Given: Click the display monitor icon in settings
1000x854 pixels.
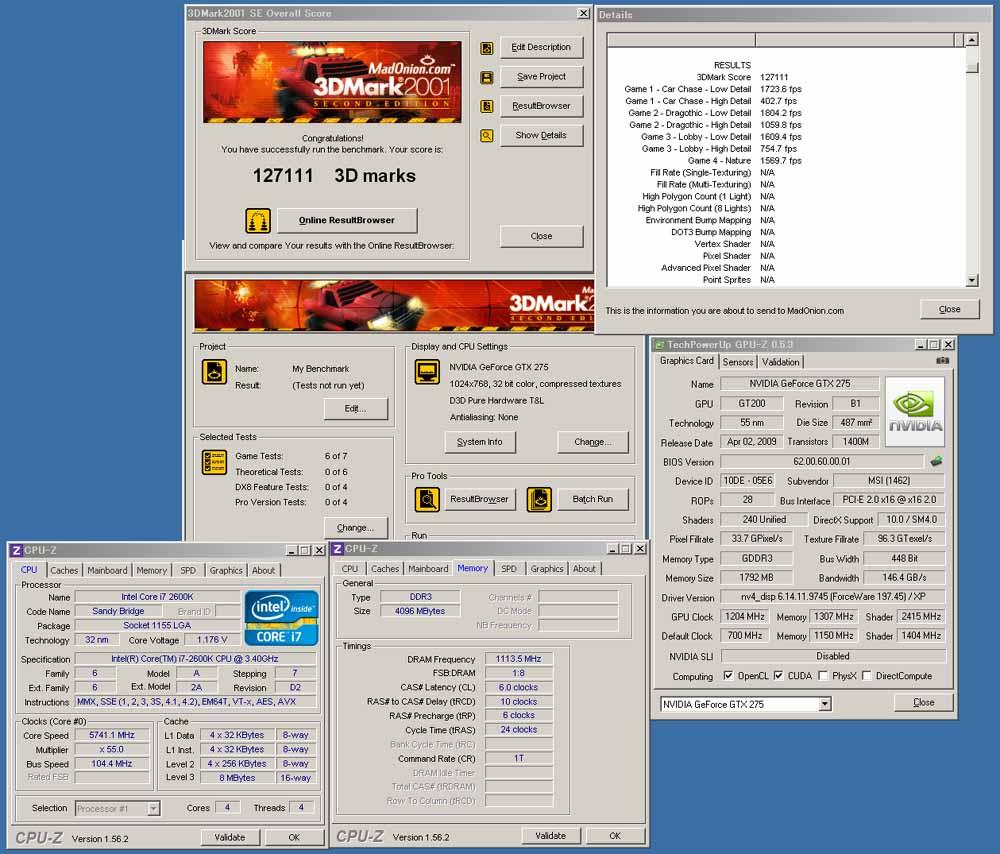Looking at the screenshot, I should (427, 371).
